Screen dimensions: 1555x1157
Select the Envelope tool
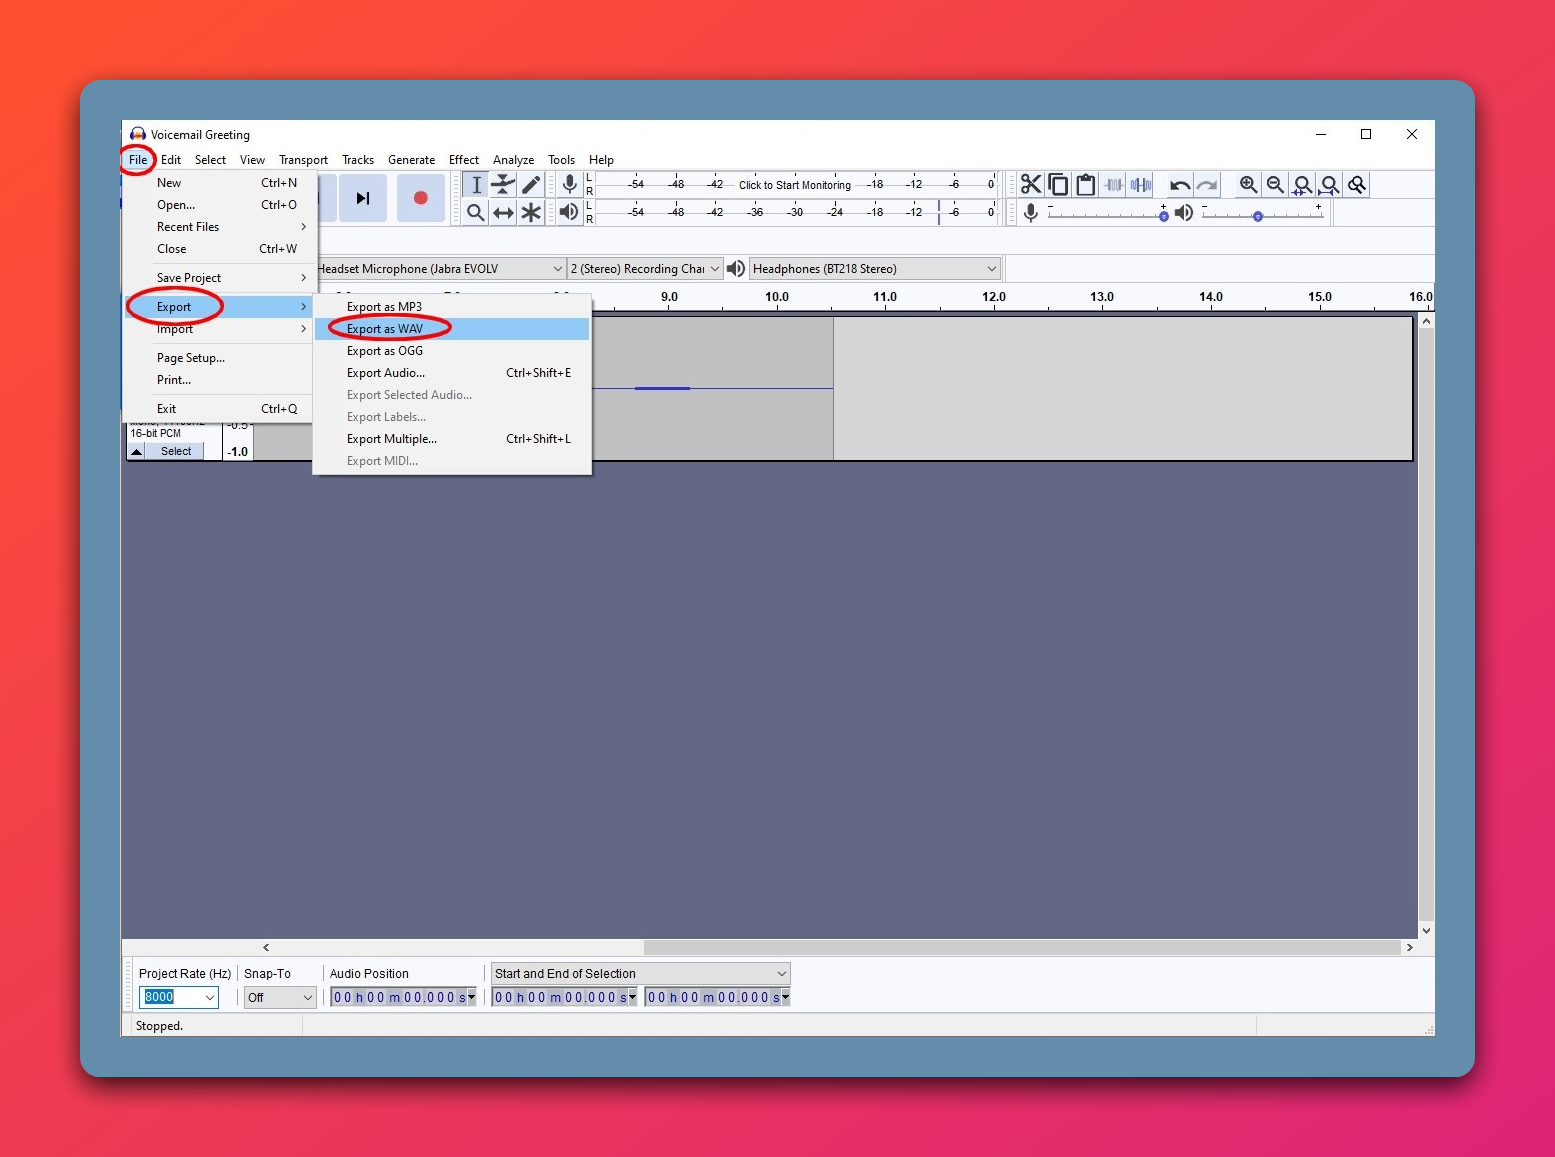coord(503,185)
